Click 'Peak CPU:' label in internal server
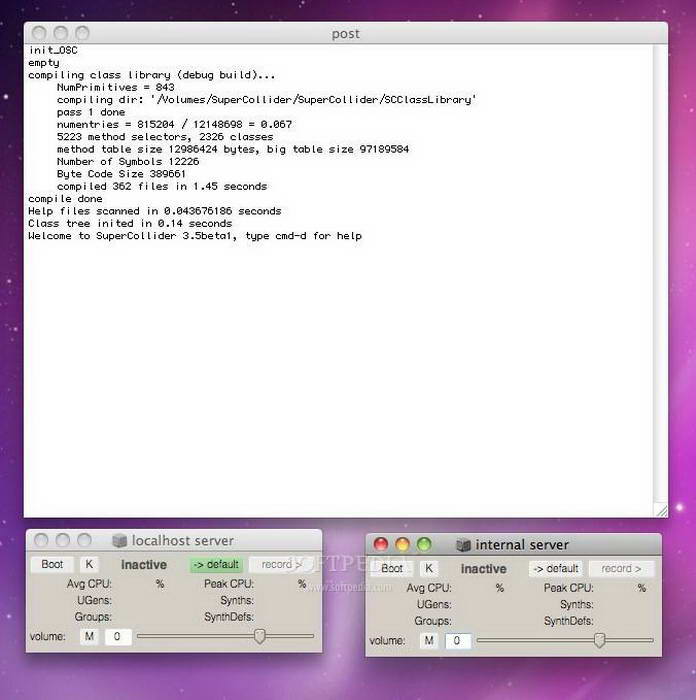 pyautogui.click(x=569, y=588)
